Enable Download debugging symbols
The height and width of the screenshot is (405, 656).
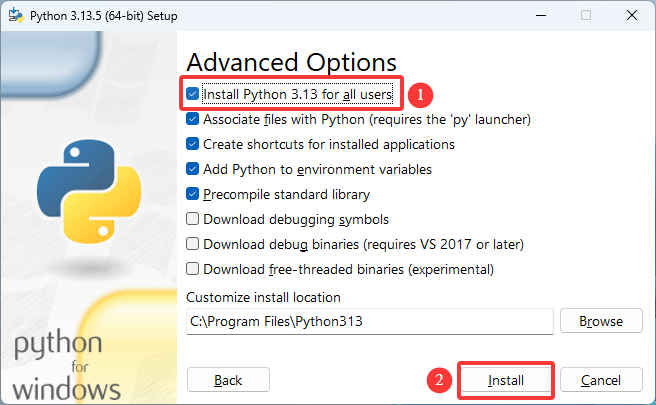coord(192,219)
